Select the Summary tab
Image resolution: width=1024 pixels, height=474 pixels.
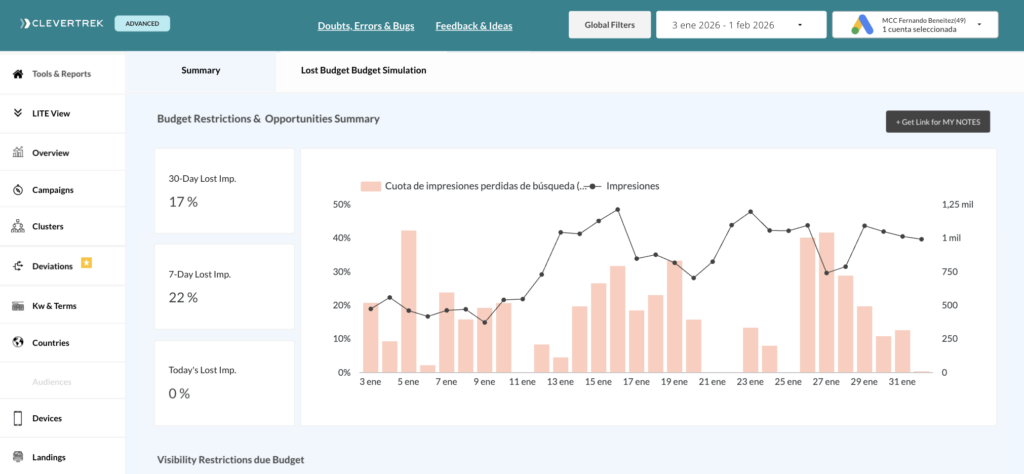click(200, 71)
